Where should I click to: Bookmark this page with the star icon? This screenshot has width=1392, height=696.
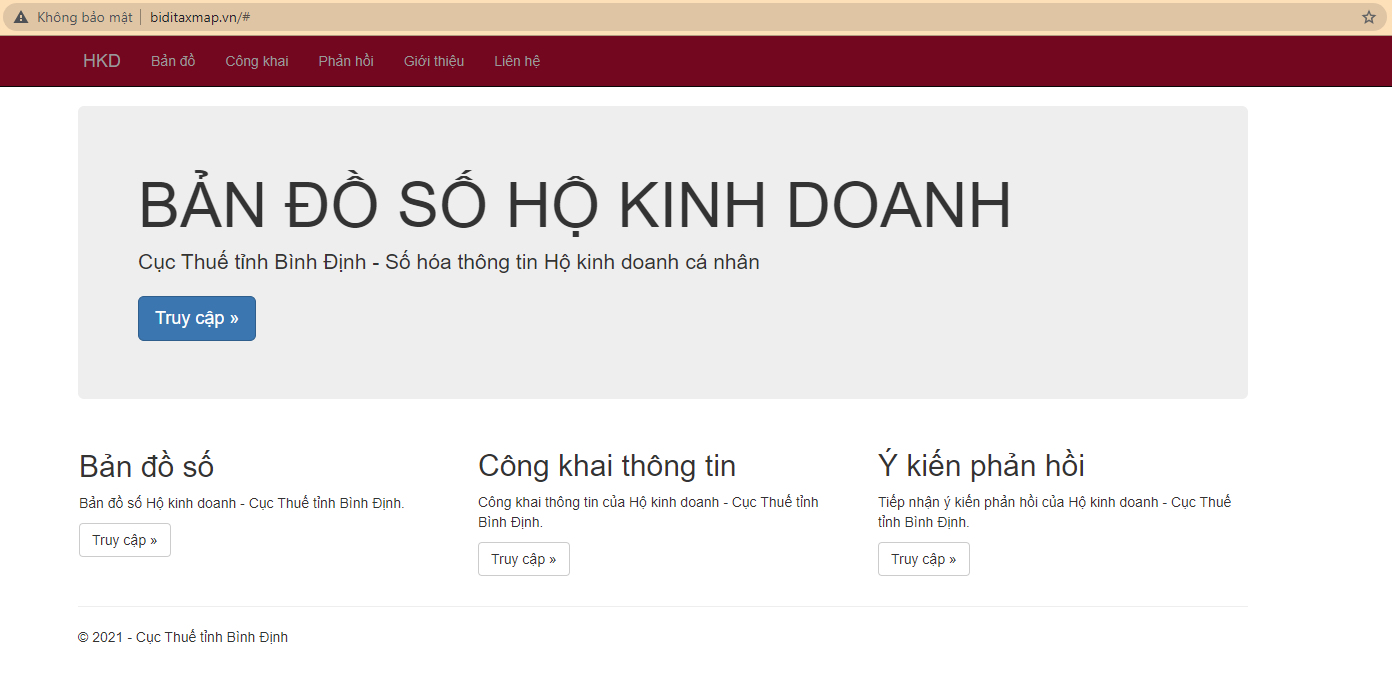(x=1369, y=17)
